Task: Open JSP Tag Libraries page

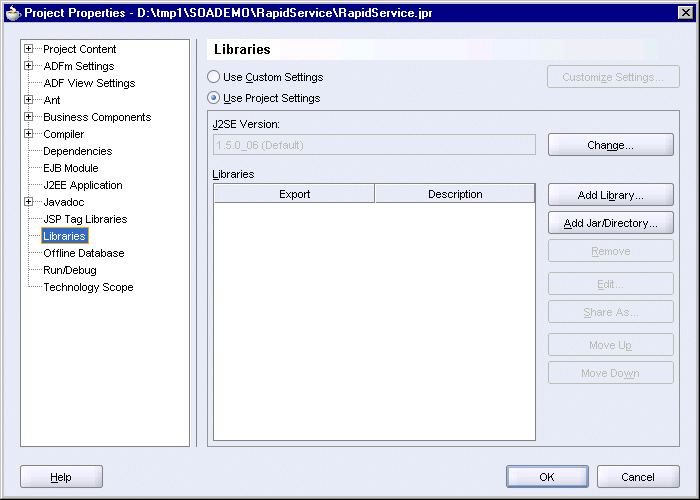Action: click(x=85, y=219)
